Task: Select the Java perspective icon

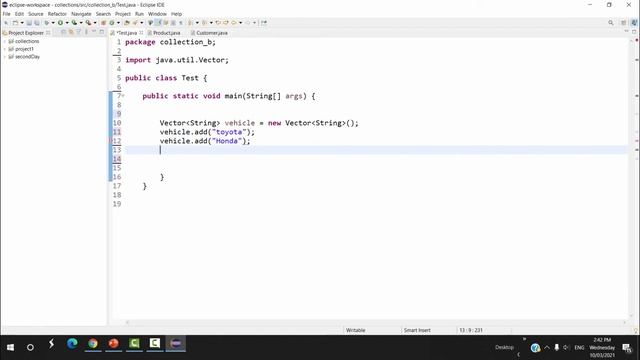Action: tap(634, 23)
